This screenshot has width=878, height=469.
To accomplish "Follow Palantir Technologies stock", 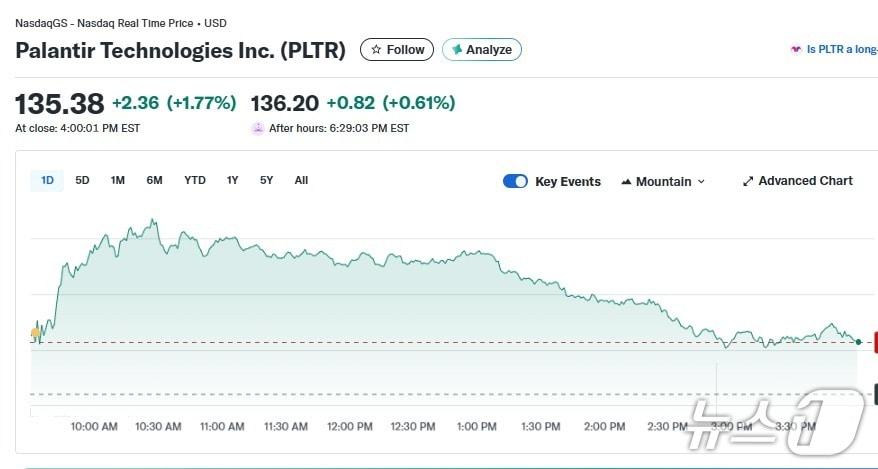I will [x=397, y=49].
